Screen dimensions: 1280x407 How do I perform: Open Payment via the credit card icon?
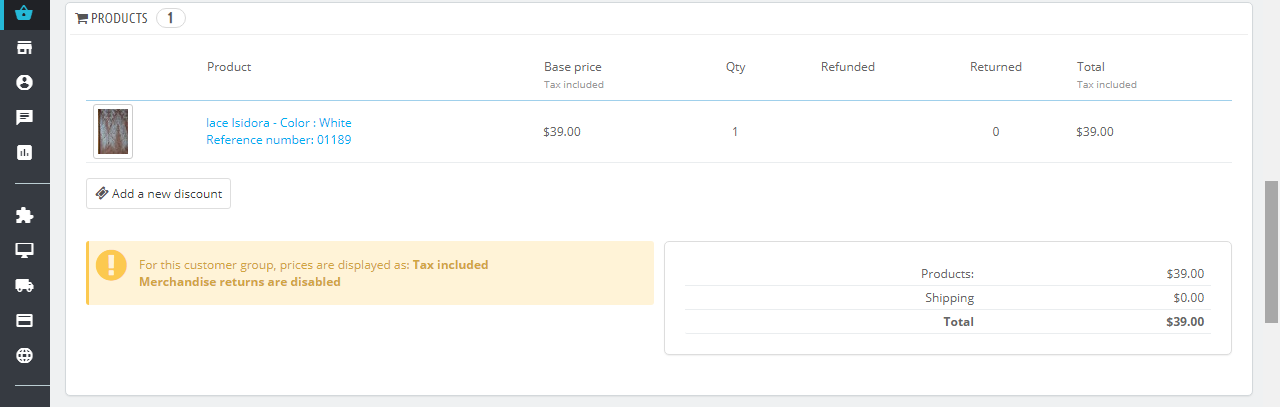pos(25,320)
